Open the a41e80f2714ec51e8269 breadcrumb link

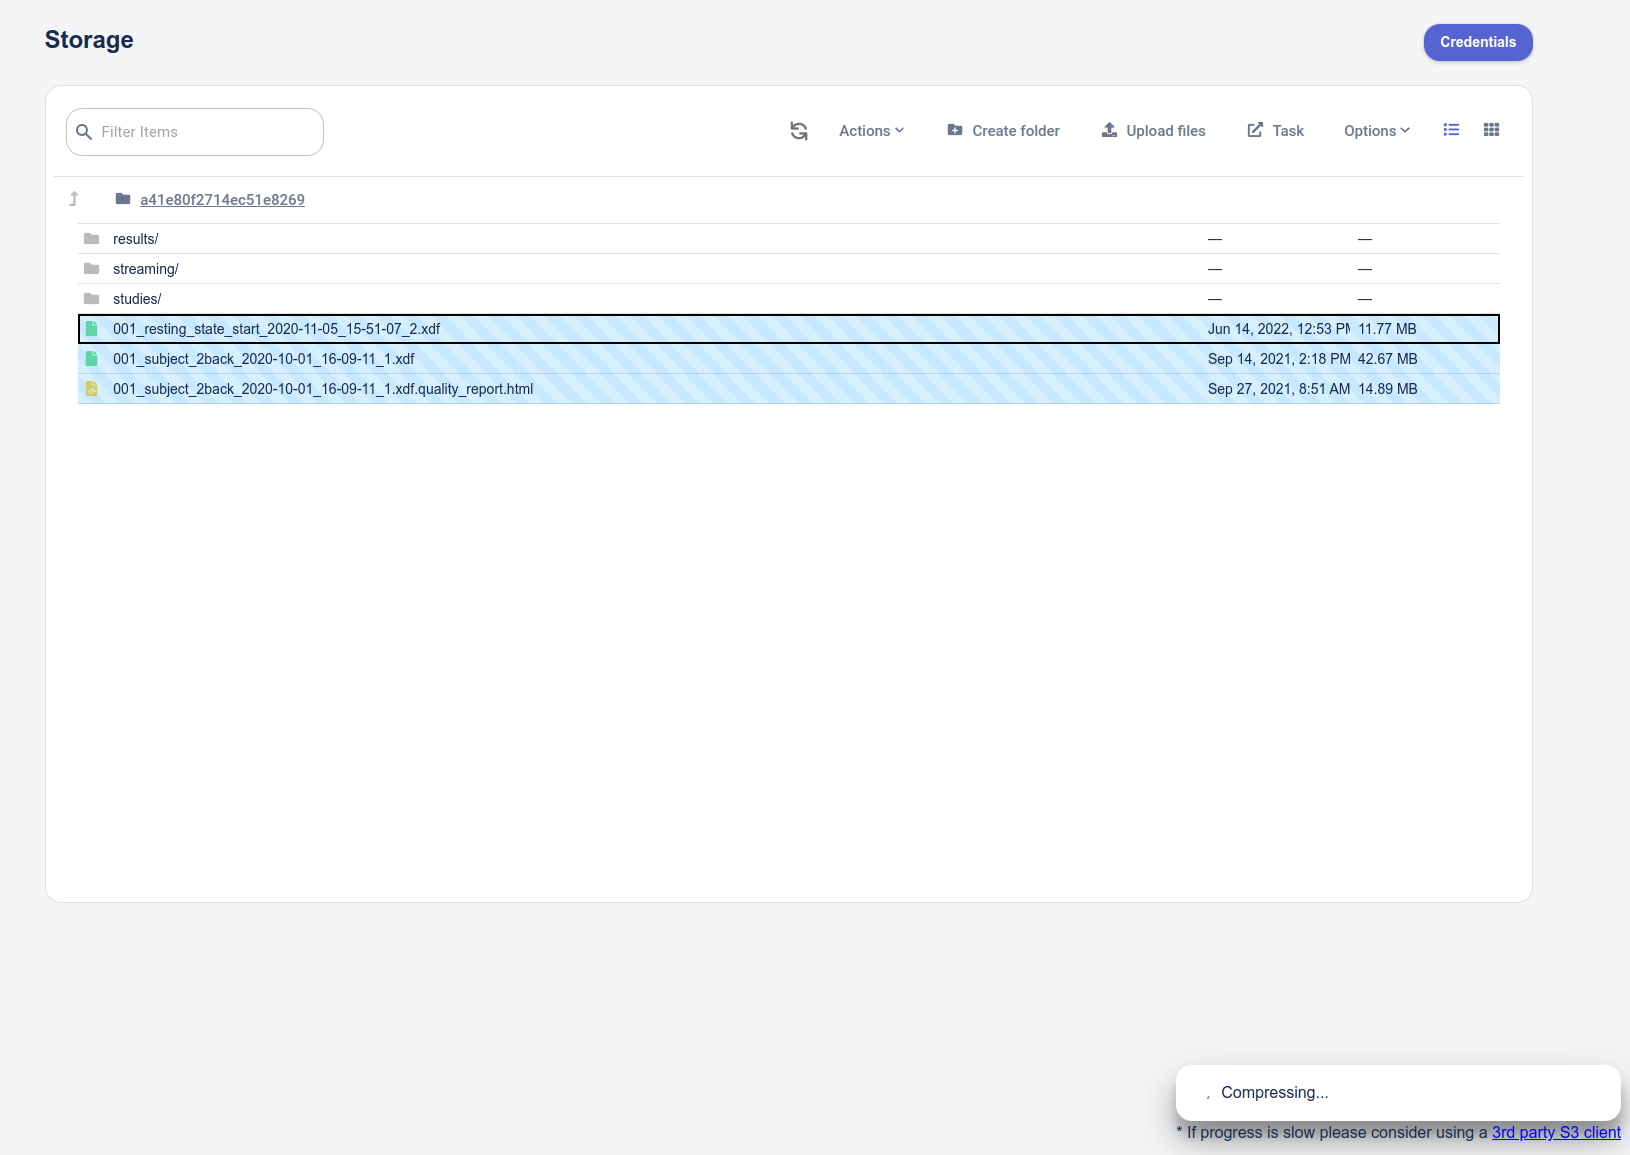(x=222, y=200)
